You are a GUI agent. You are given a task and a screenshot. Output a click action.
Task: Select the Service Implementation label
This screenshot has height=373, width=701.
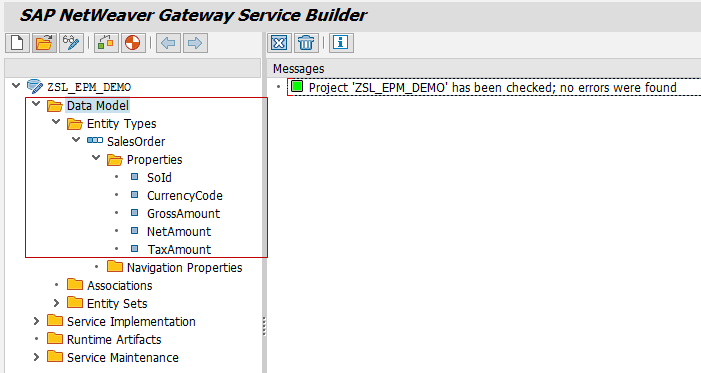tap(131, 322)
